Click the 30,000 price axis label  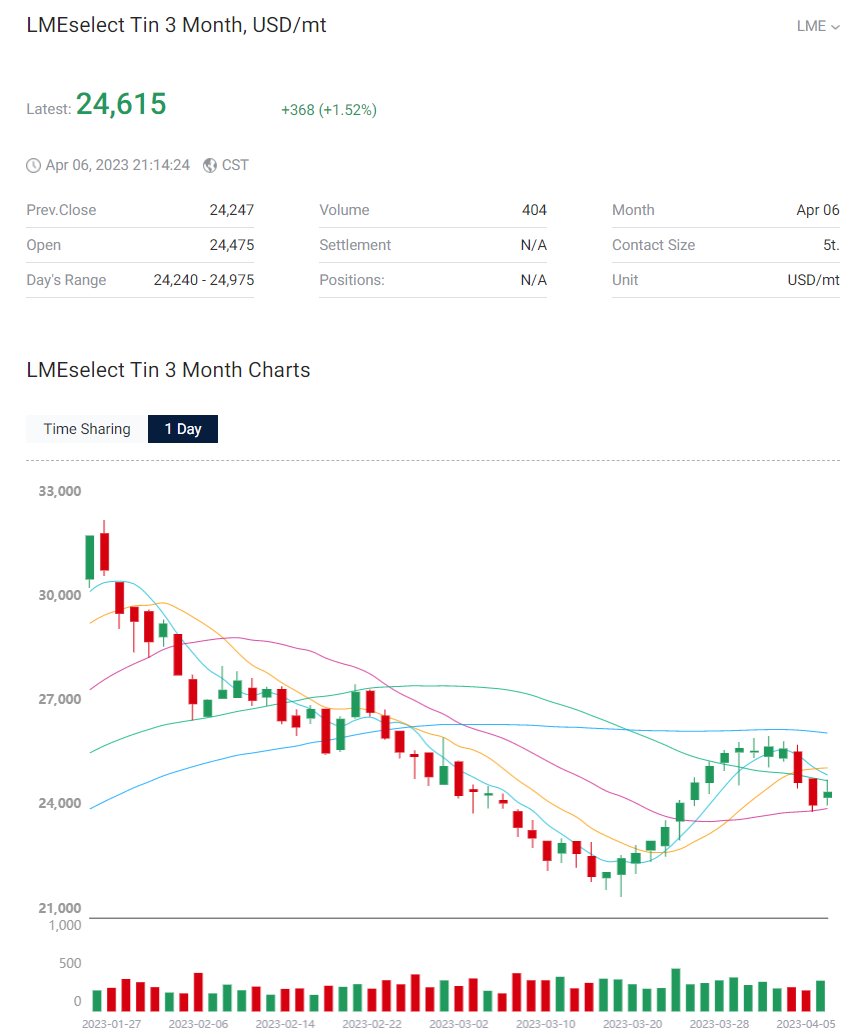59,595
